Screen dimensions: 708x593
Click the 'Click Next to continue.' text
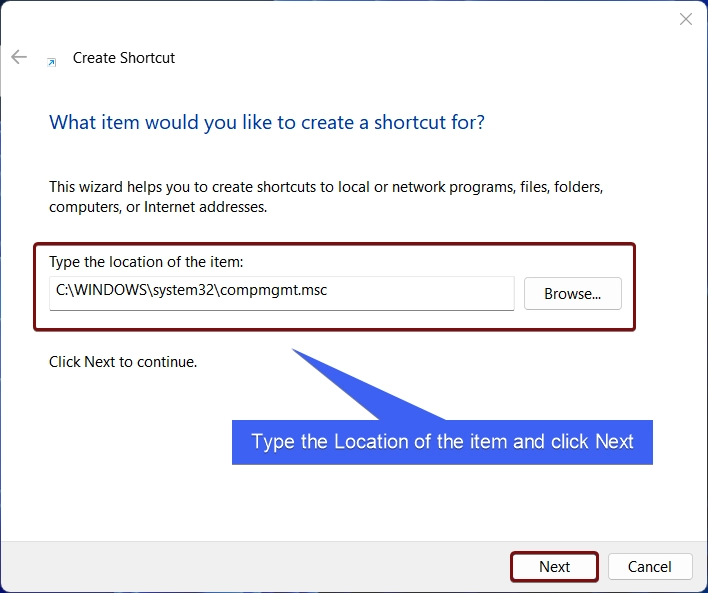click(123, 362)
